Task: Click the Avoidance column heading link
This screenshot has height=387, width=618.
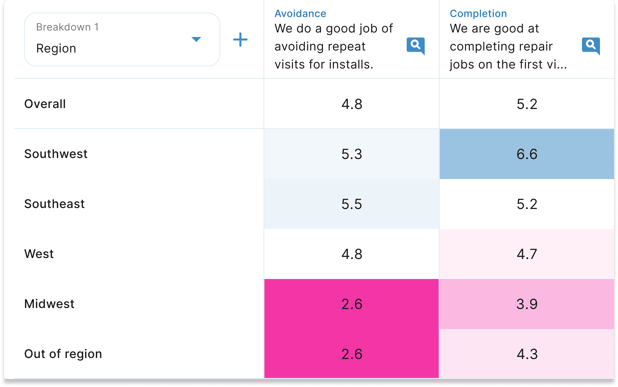Action: [x=300, y=13]
